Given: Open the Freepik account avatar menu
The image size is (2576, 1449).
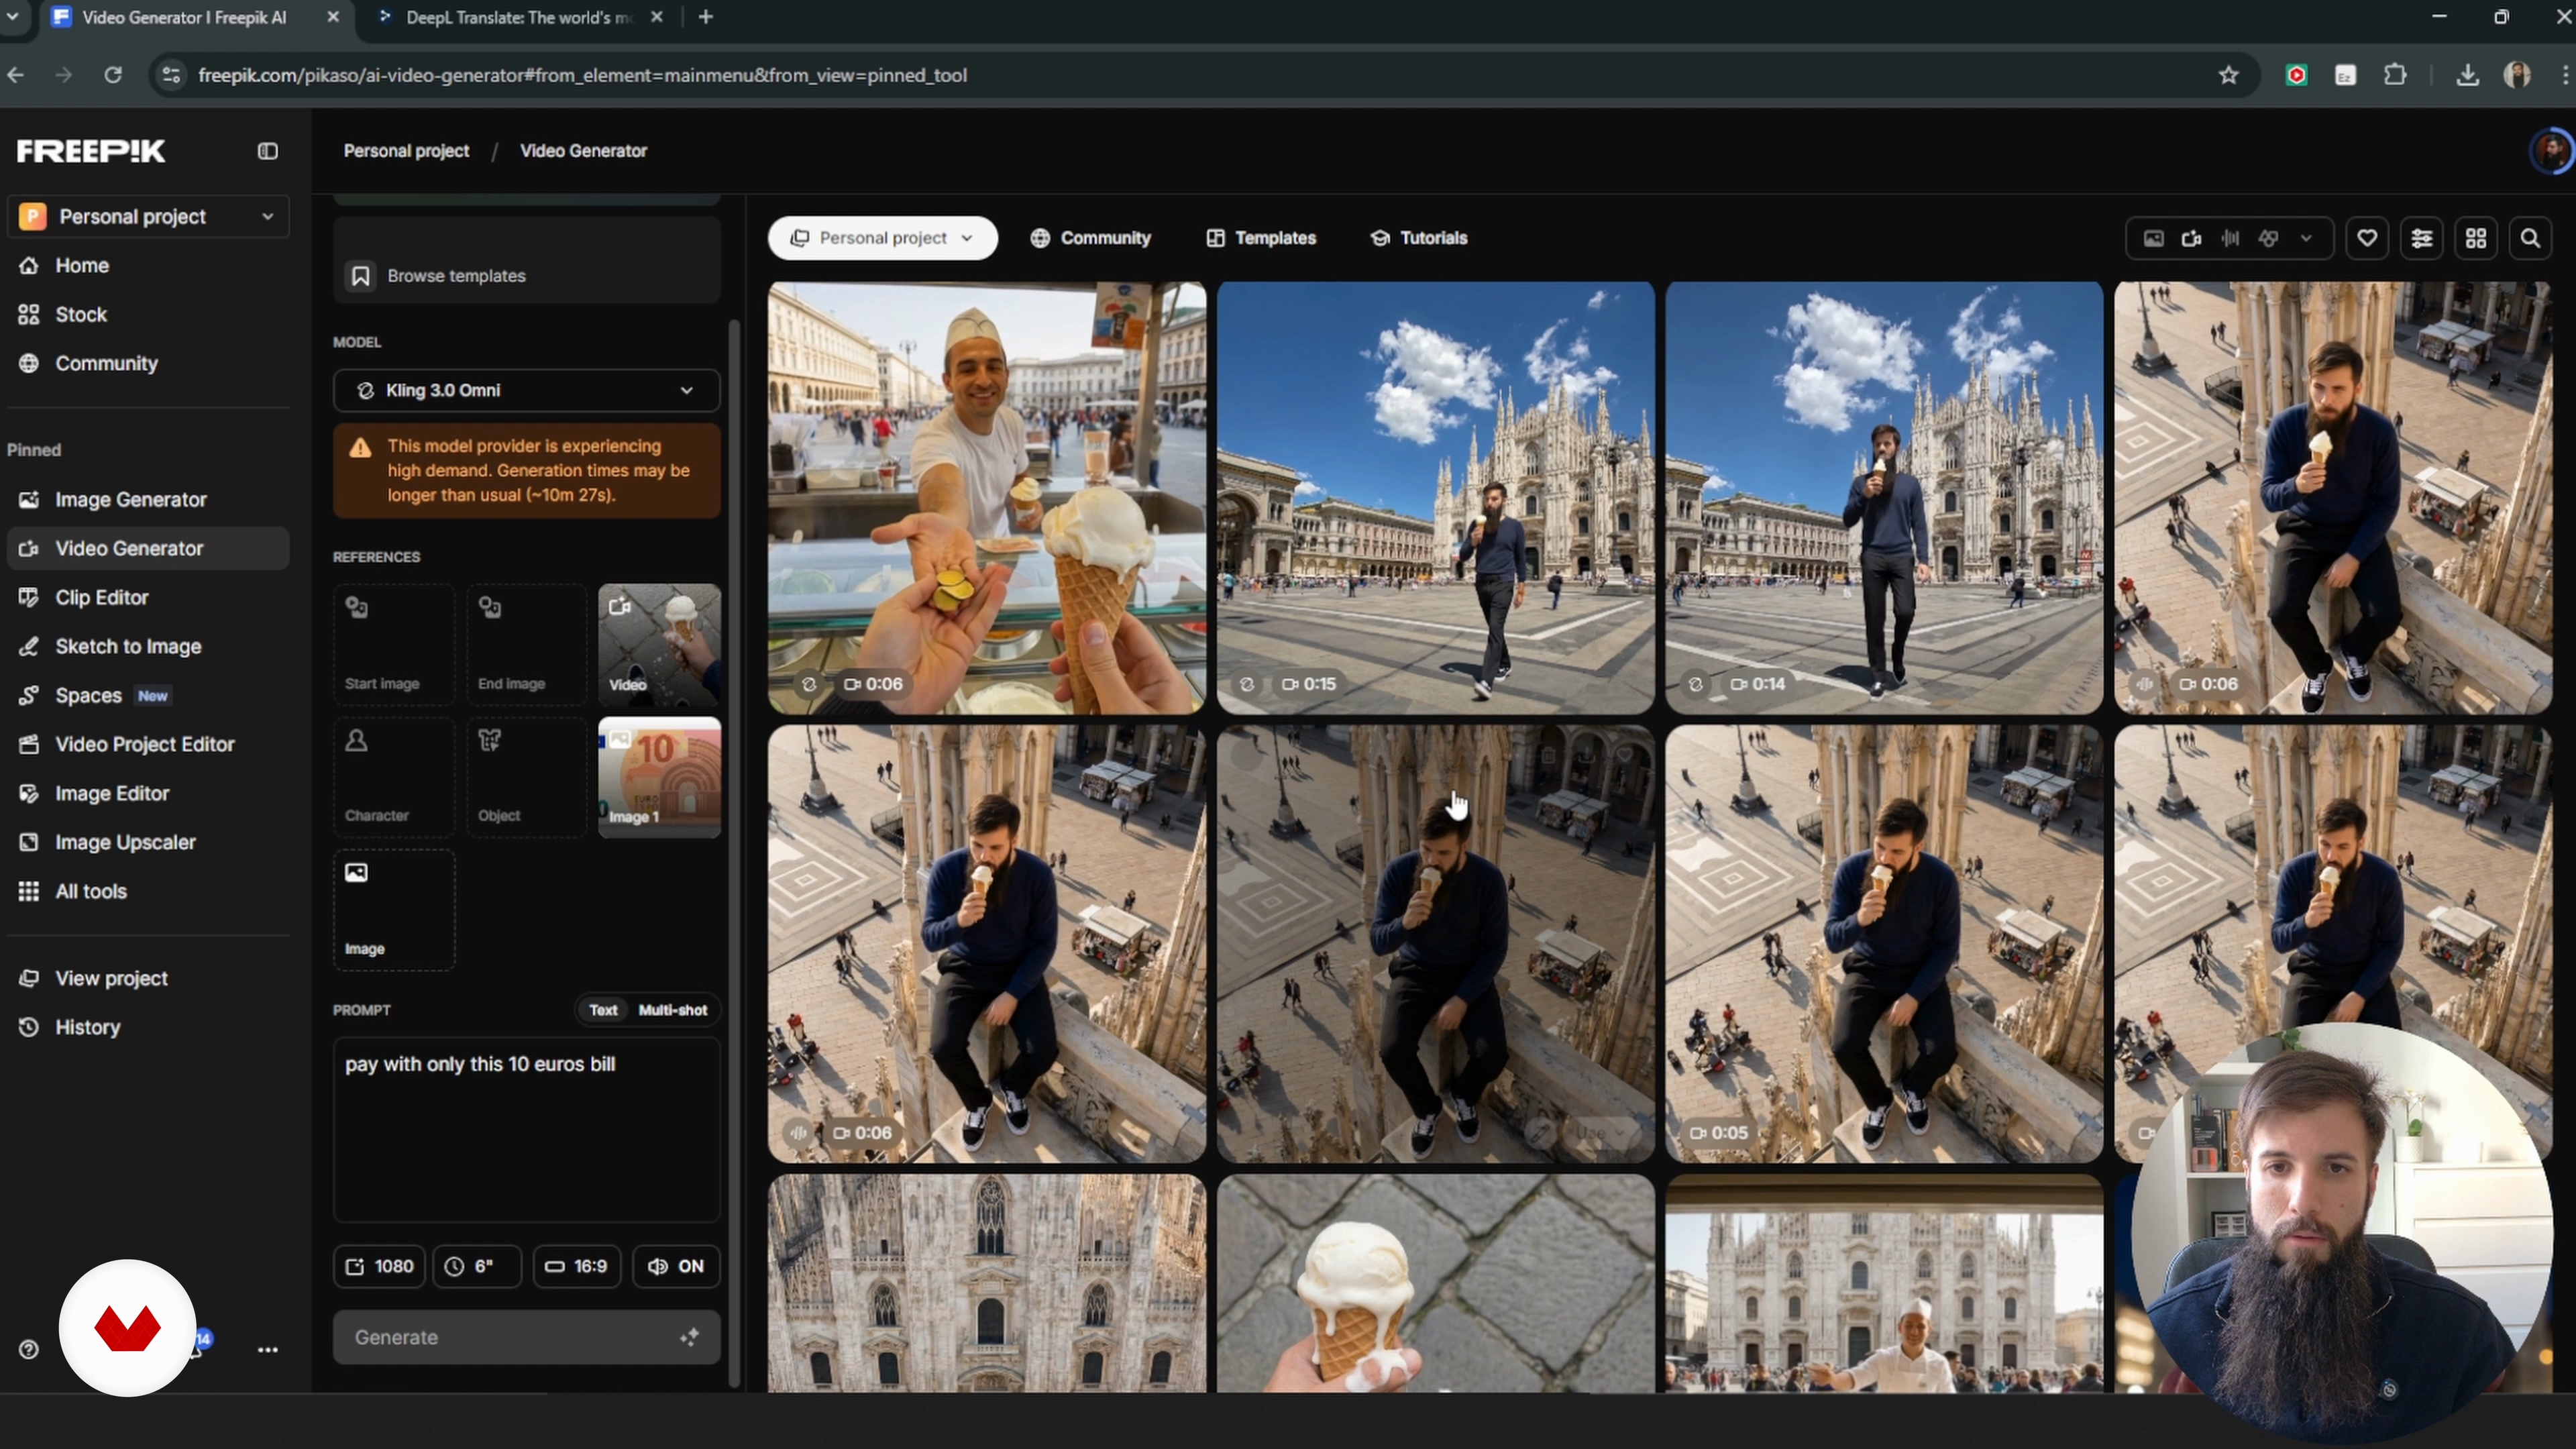Looking at the screenshot, I should click(x=2552, y=151).
